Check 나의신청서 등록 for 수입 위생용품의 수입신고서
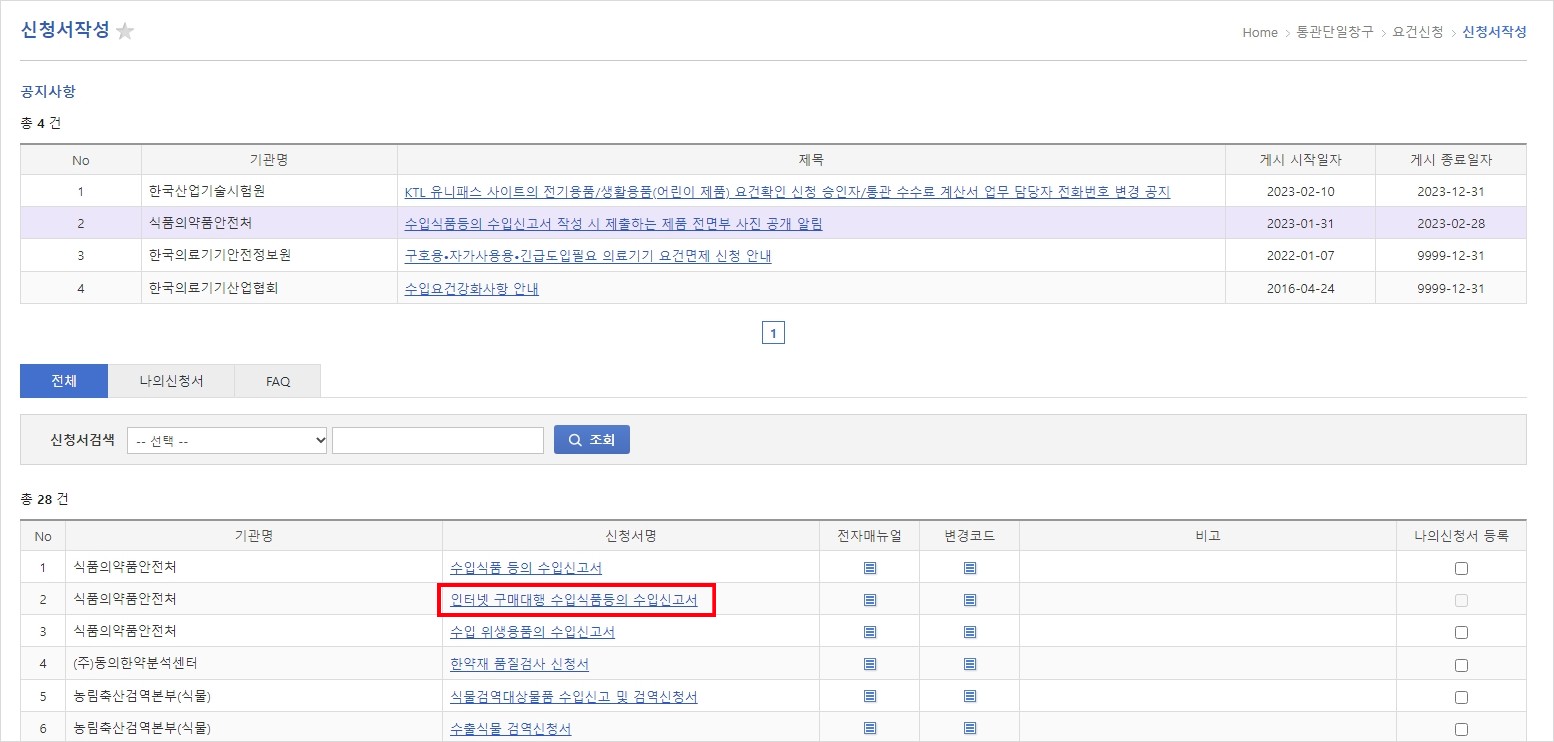Viewport: 1554px width, 742px height. (x=1461, y=632)
